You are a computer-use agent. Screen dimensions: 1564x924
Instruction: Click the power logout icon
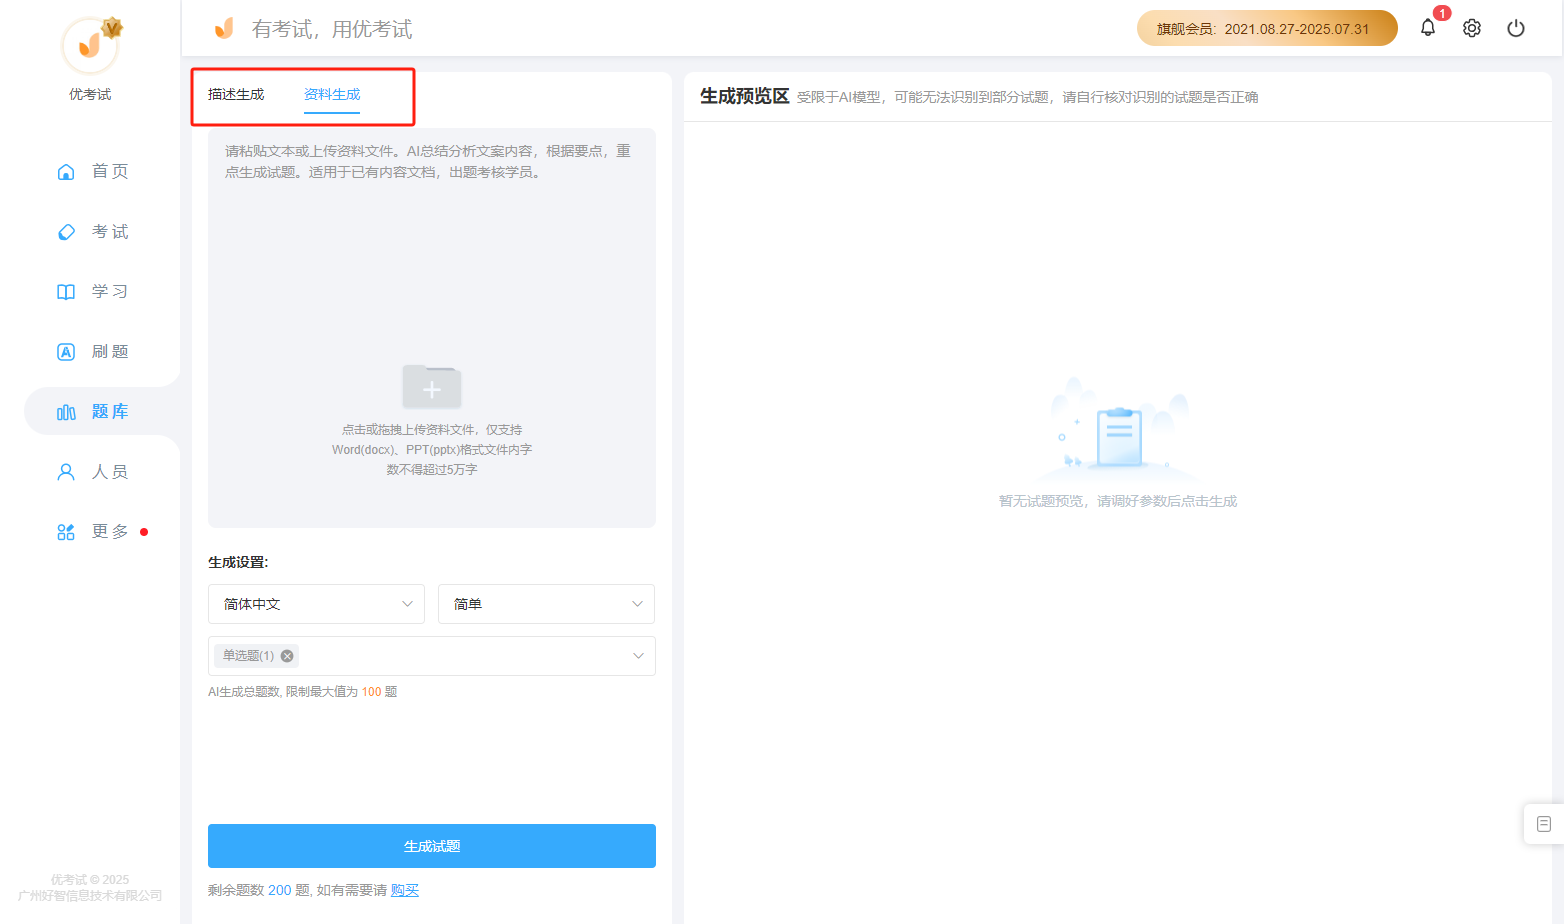(1516, 28)
